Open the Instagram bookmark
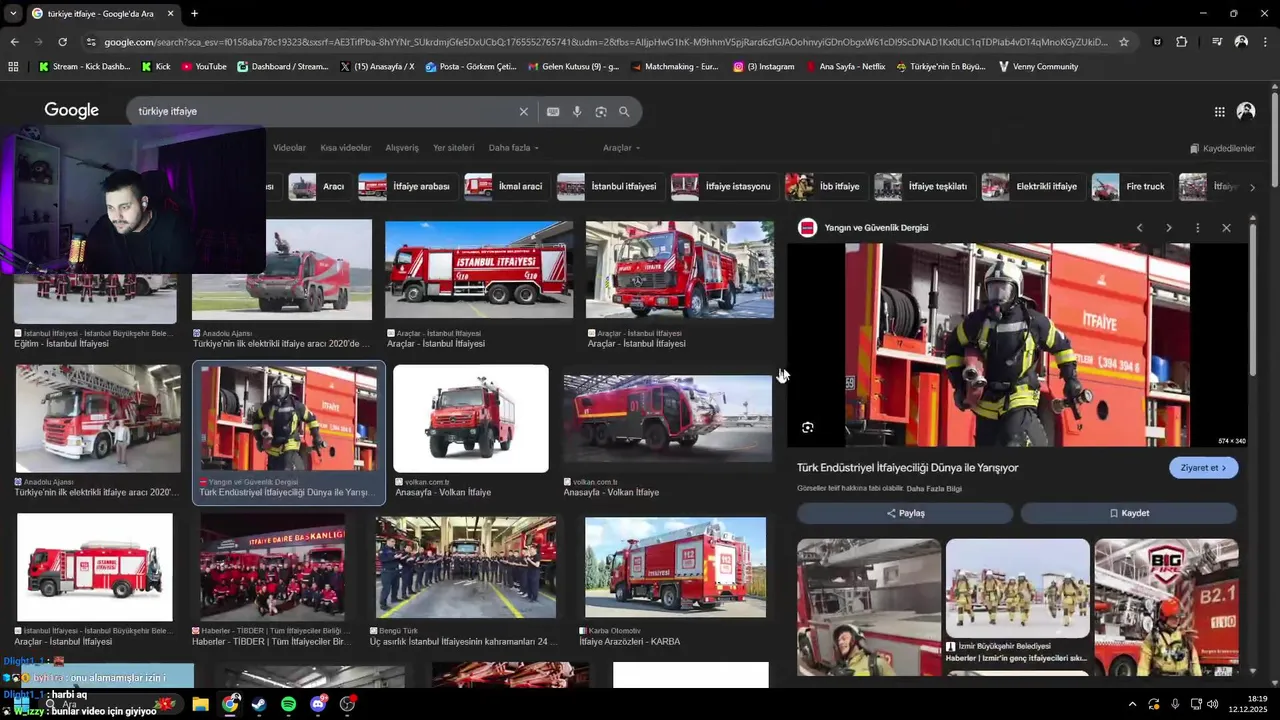Screen dimensions: 1280x720 pyautogui.click(x=764, y=67)
